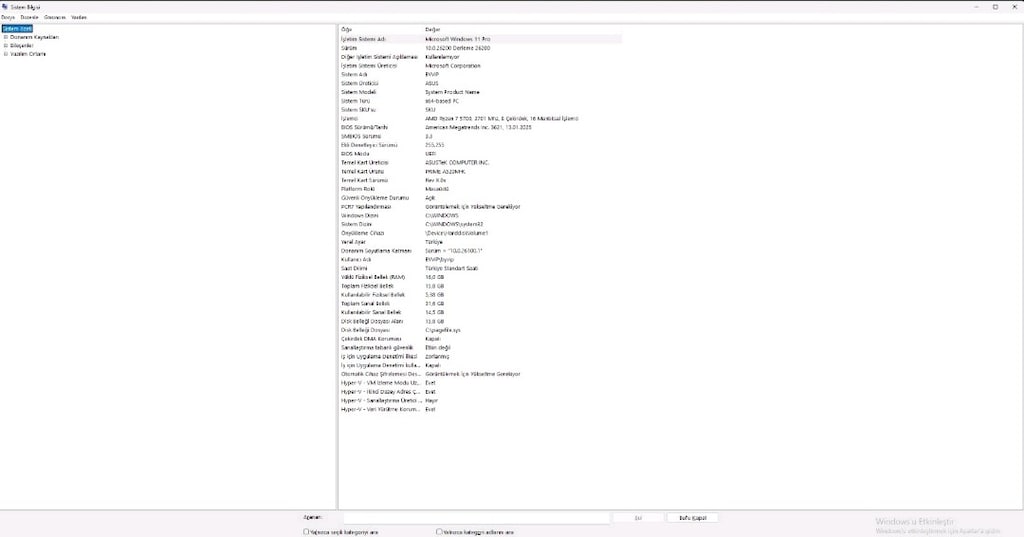Select the Kullanılabilir Sanal Bellek row label
The width and height of the screenshot is (1024, 537).
371,313
